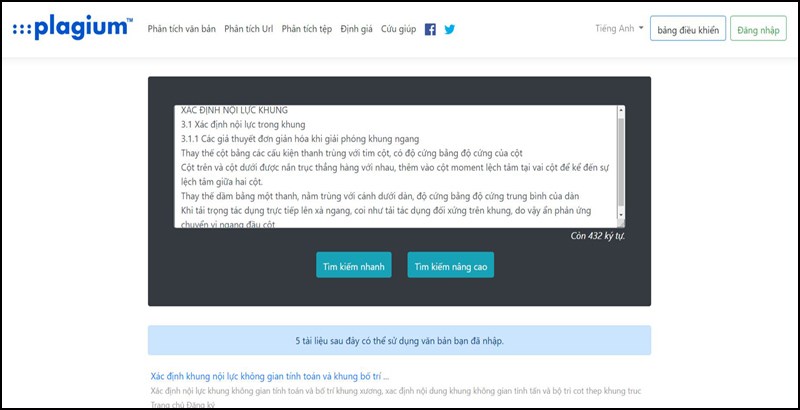
Task: Click inside the text analysis input box
Action: (395, 167)
